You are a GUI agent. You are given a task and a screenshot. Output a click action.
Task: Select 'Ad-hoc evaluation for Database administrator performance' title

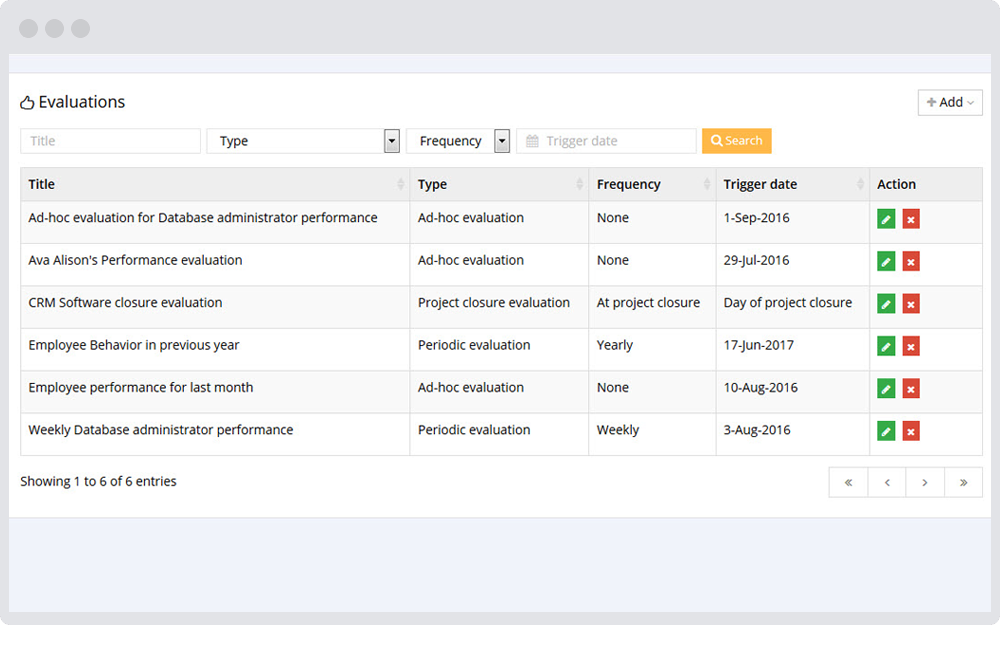tap(203, 217)
